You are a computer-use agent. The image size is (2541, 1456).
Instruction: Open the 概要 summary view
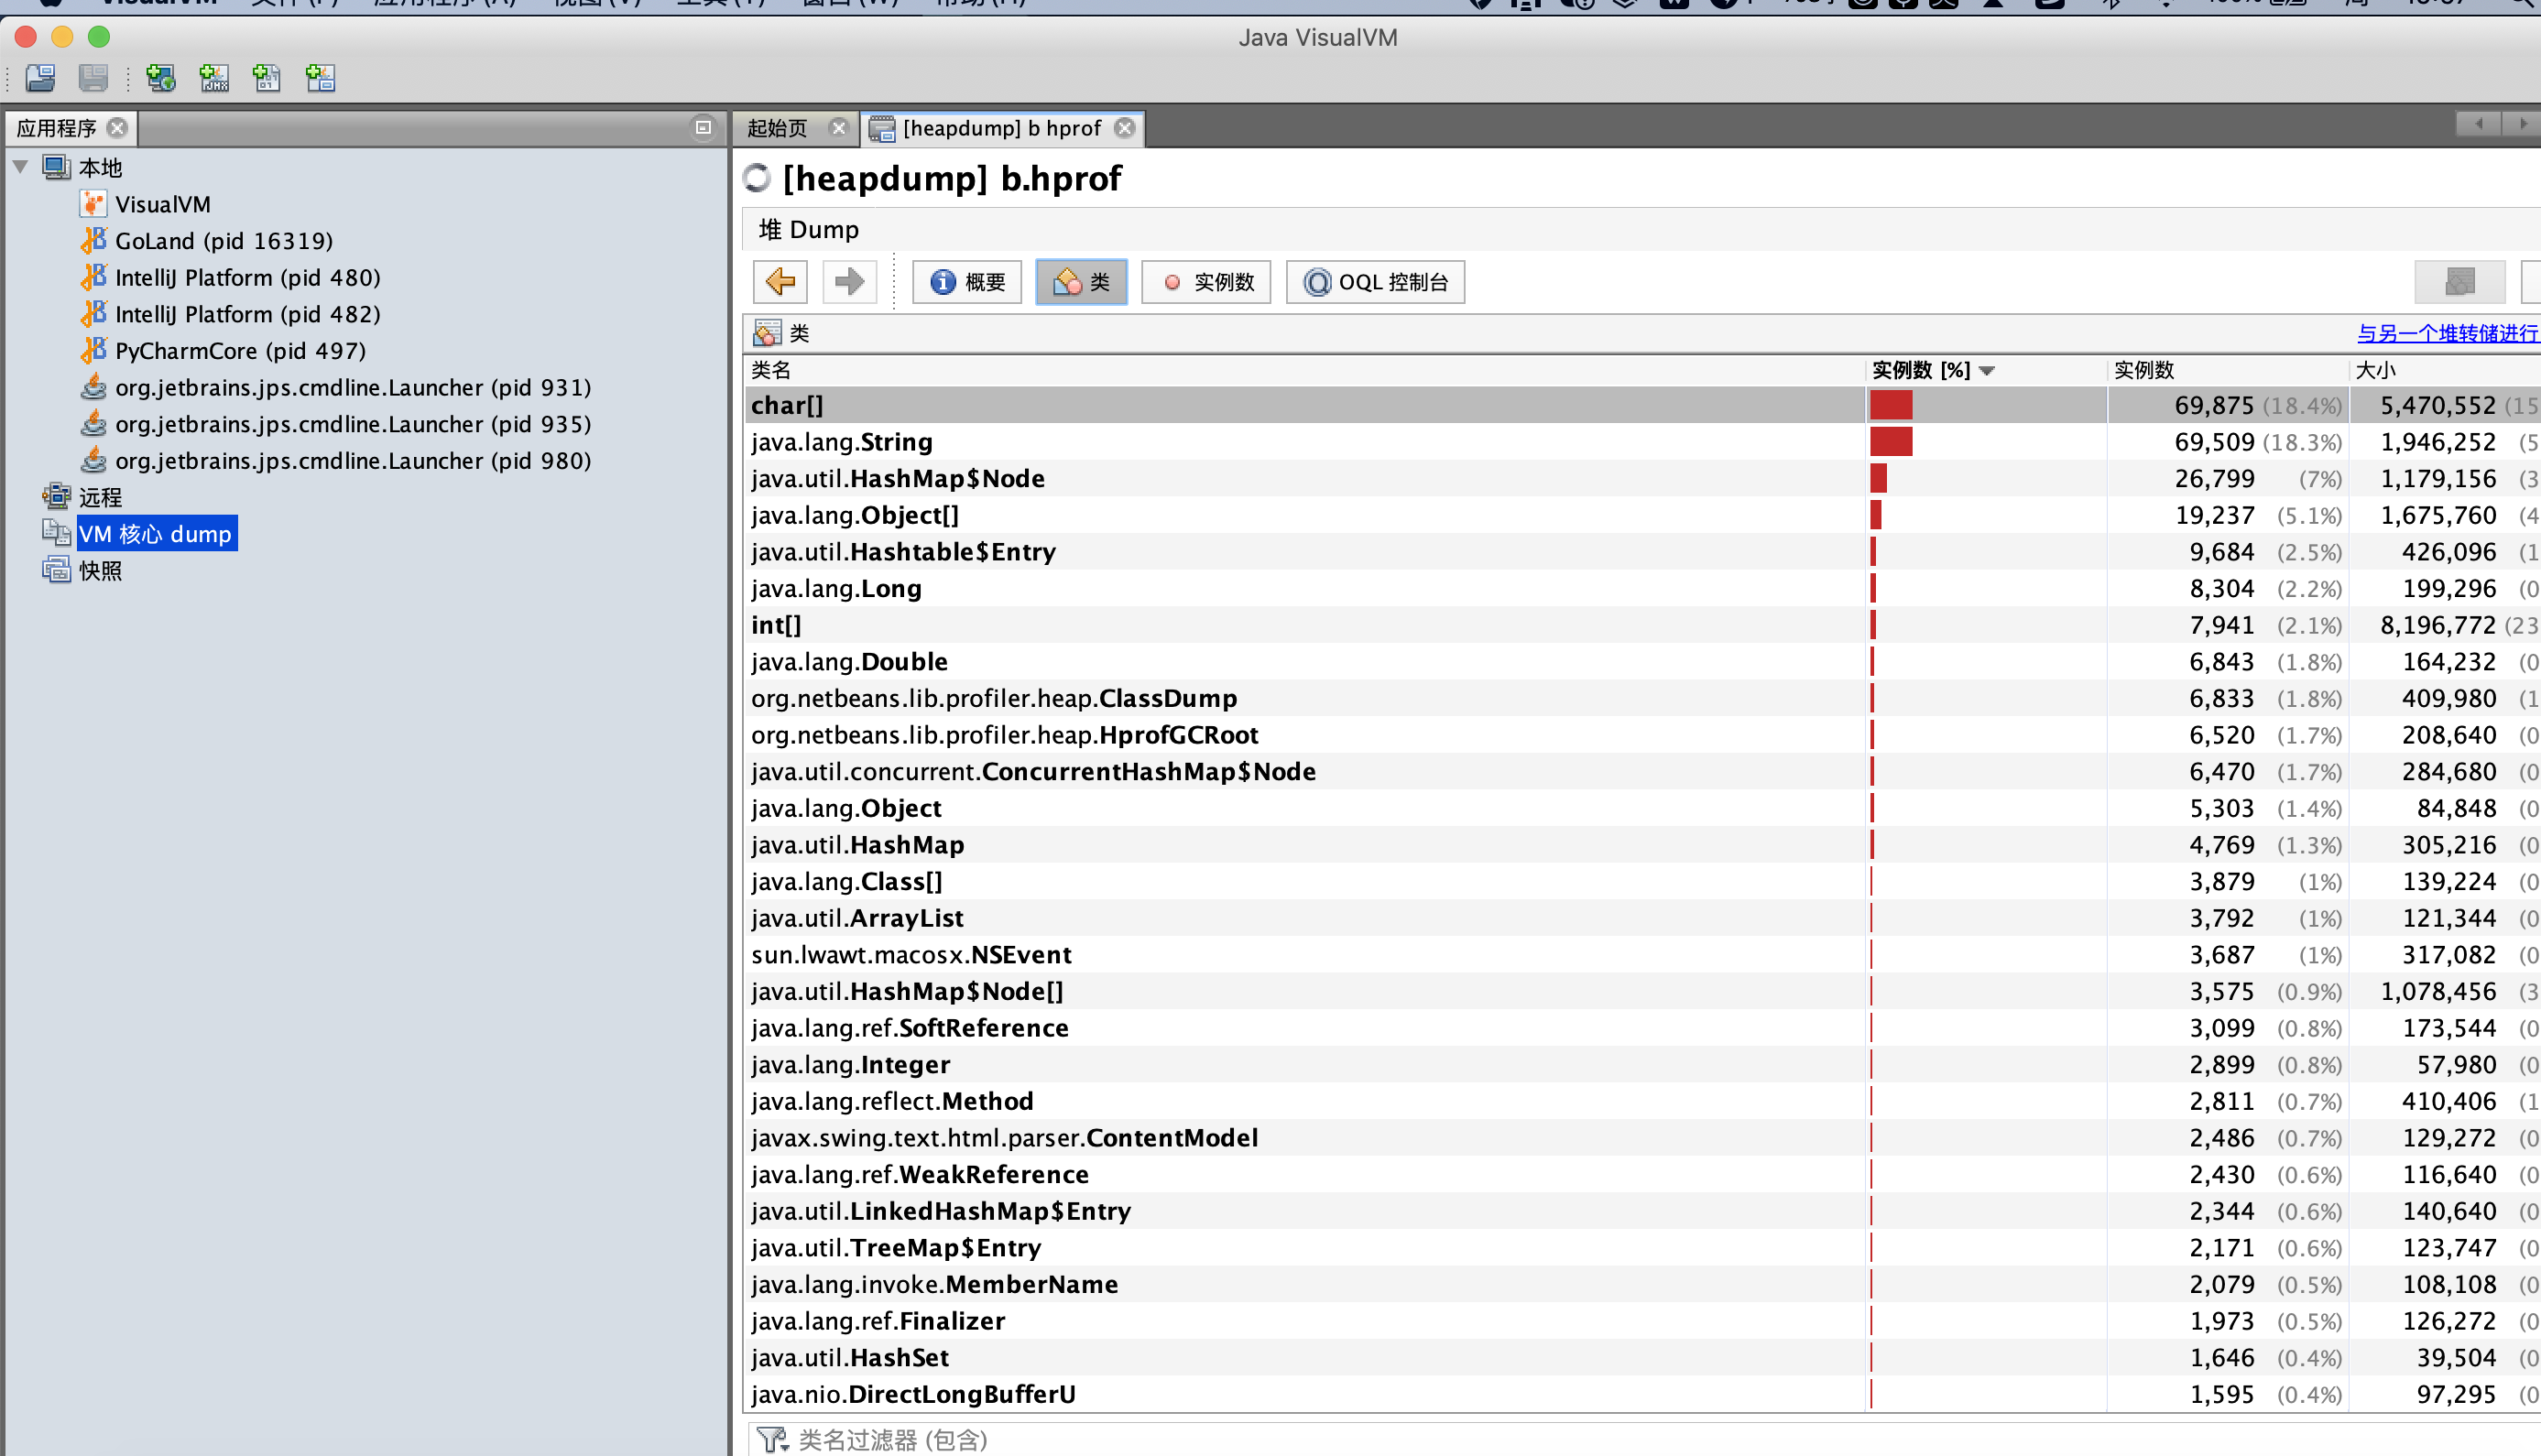click(x=967, y=282)
